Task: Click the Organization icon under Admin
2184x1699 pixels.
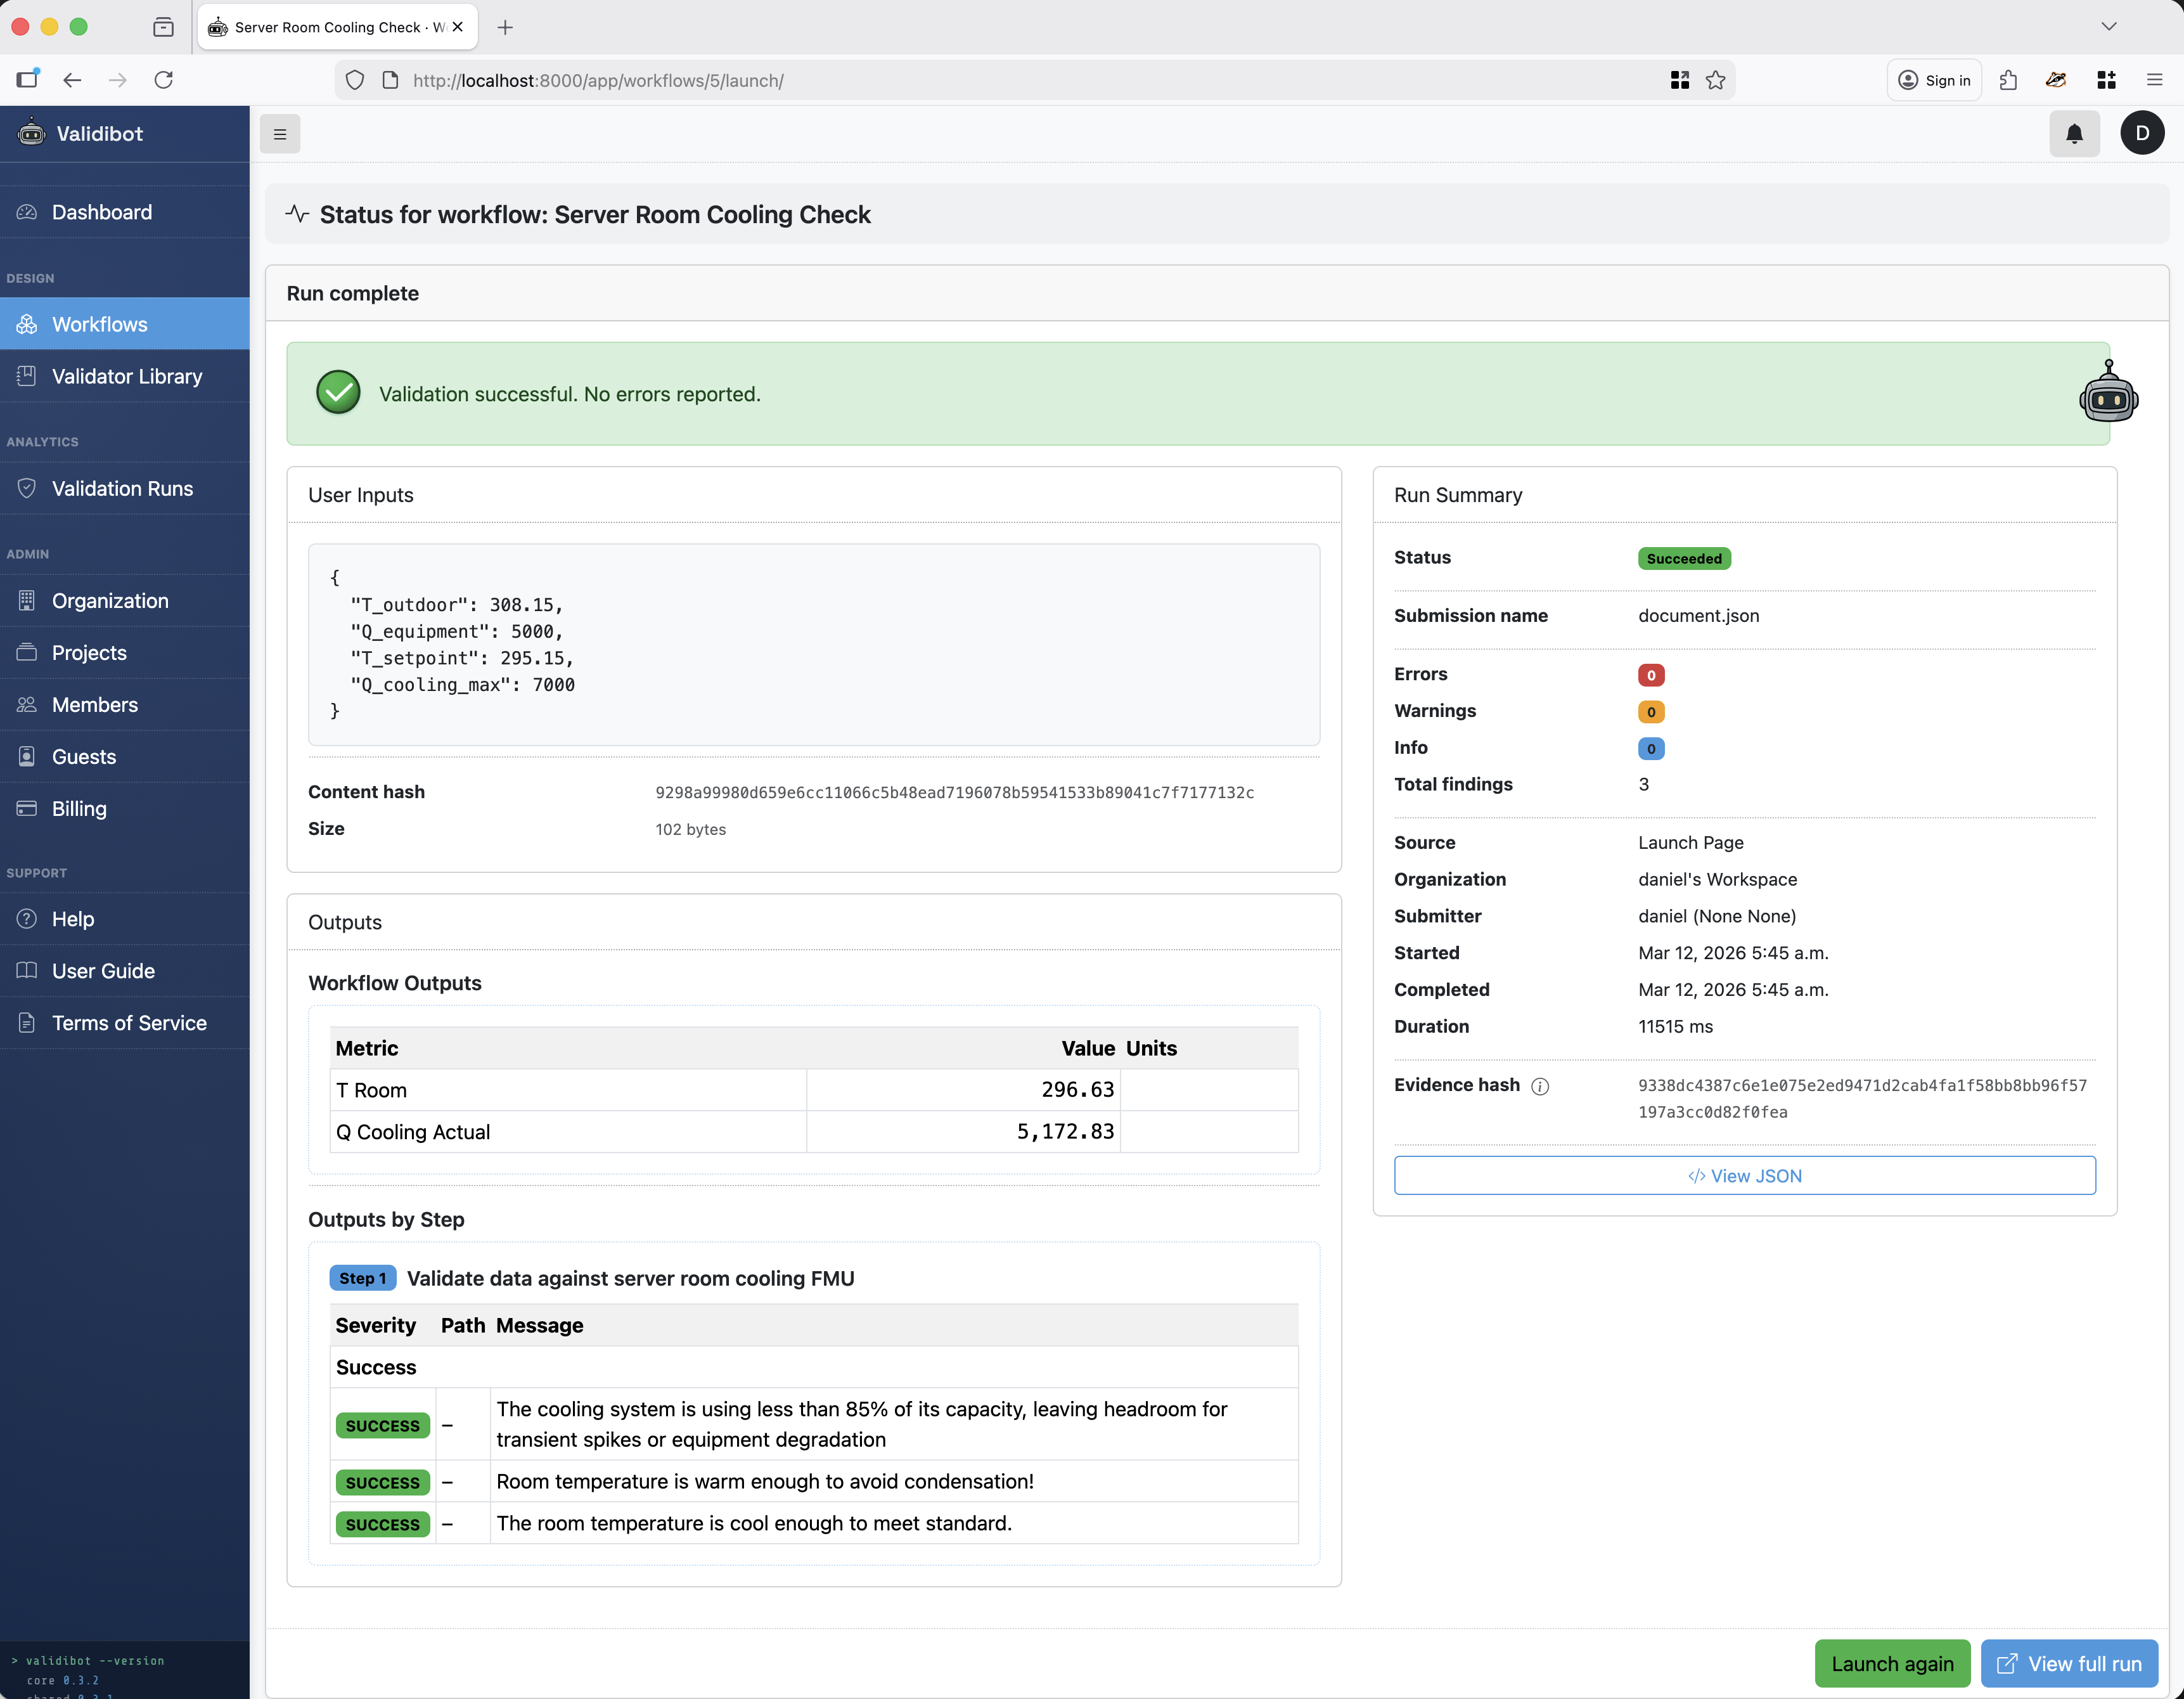Action: 27,600
